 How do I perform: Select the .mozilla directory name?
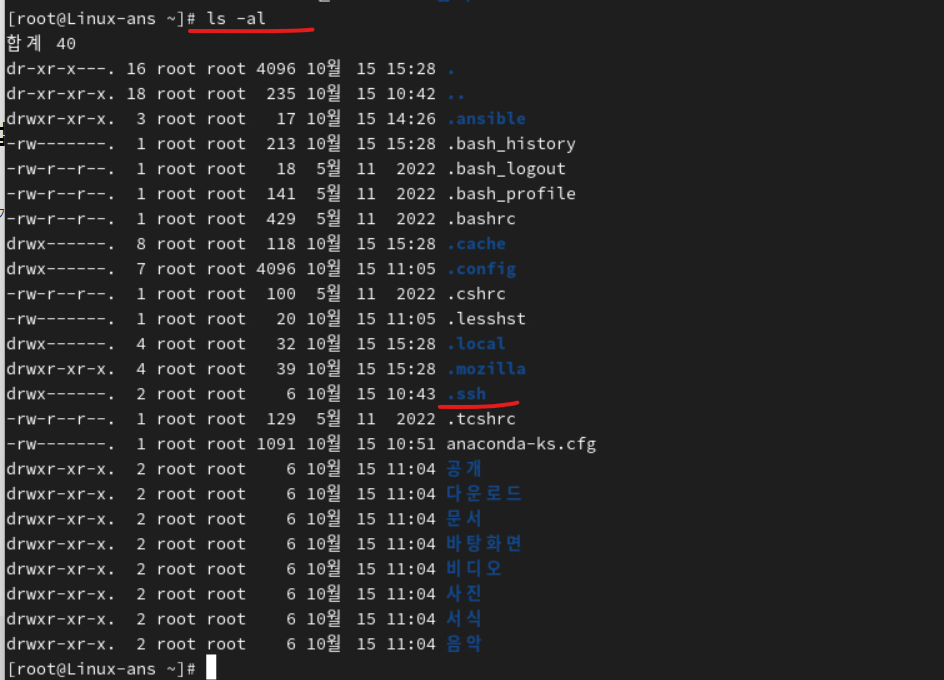(x=486, y=369)
